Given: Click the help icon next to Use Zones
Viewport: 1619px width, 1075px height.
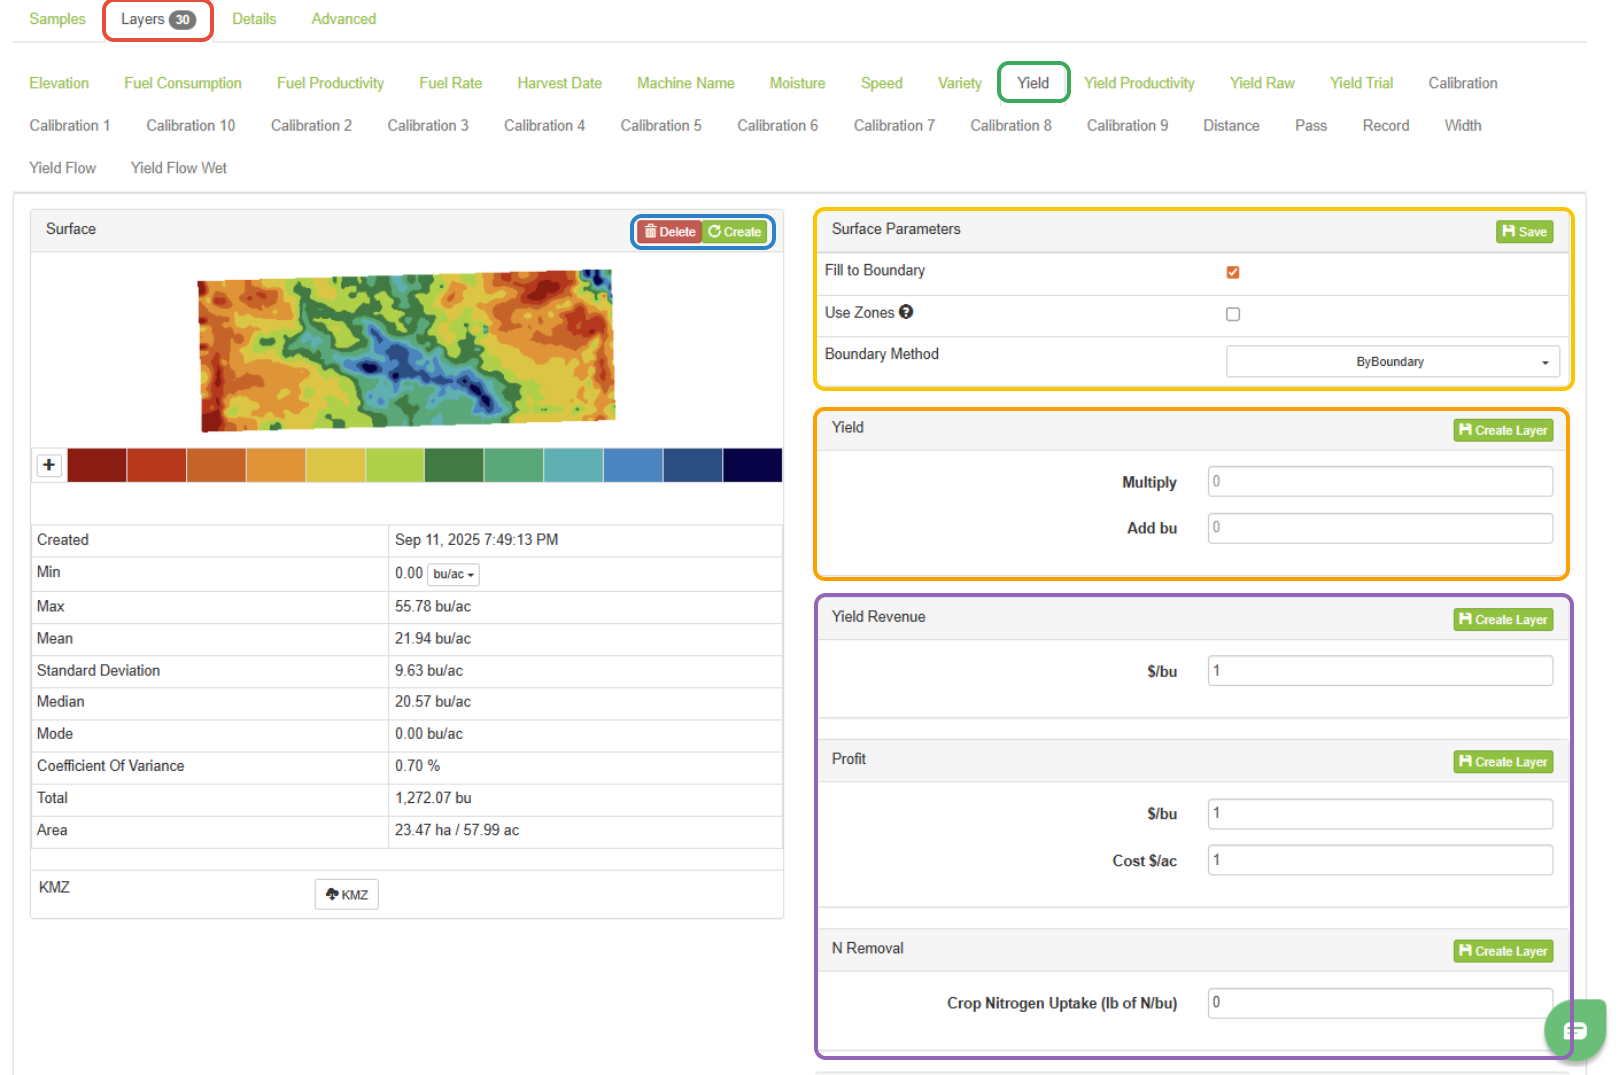Looking at the screenshot, I should (906, 312).
